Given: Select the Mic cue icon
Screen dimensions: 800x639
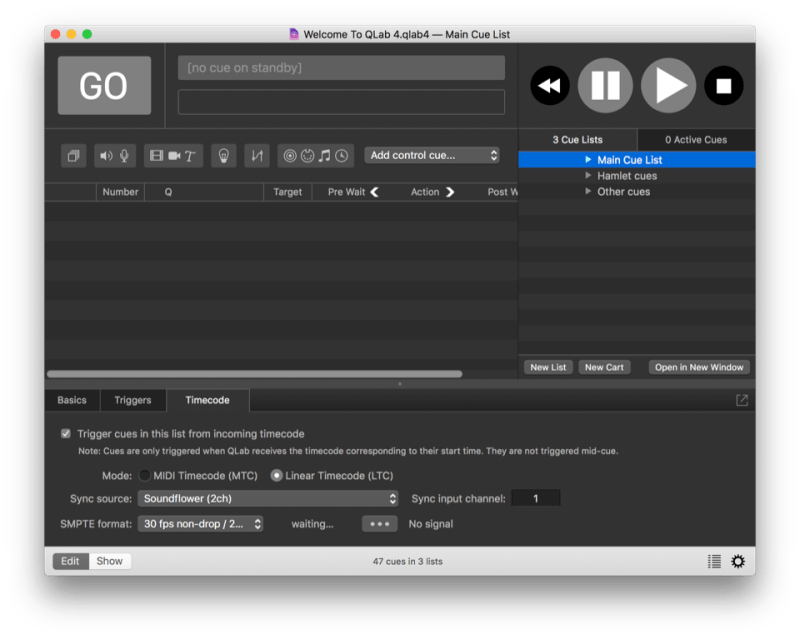Looking at the screenshot, I should [123, 156].
